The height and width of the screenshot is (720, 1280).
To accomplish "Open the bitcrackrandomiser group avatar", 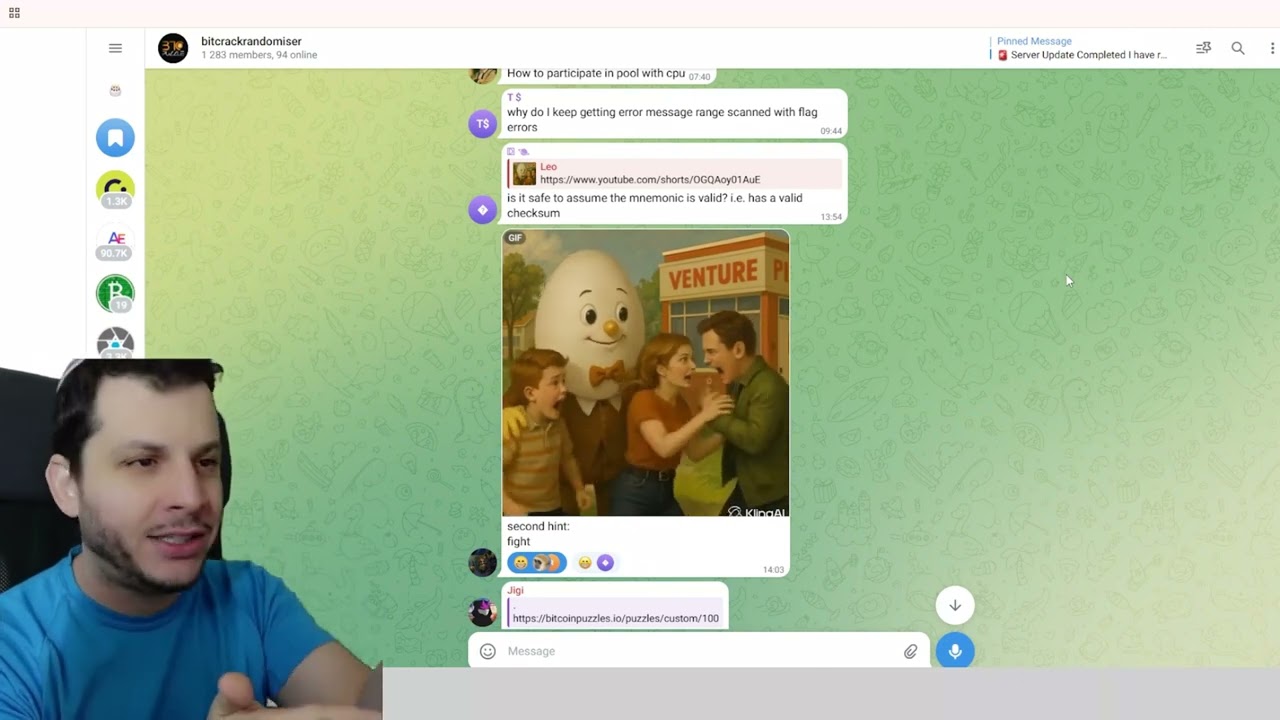I will [173, 48].
